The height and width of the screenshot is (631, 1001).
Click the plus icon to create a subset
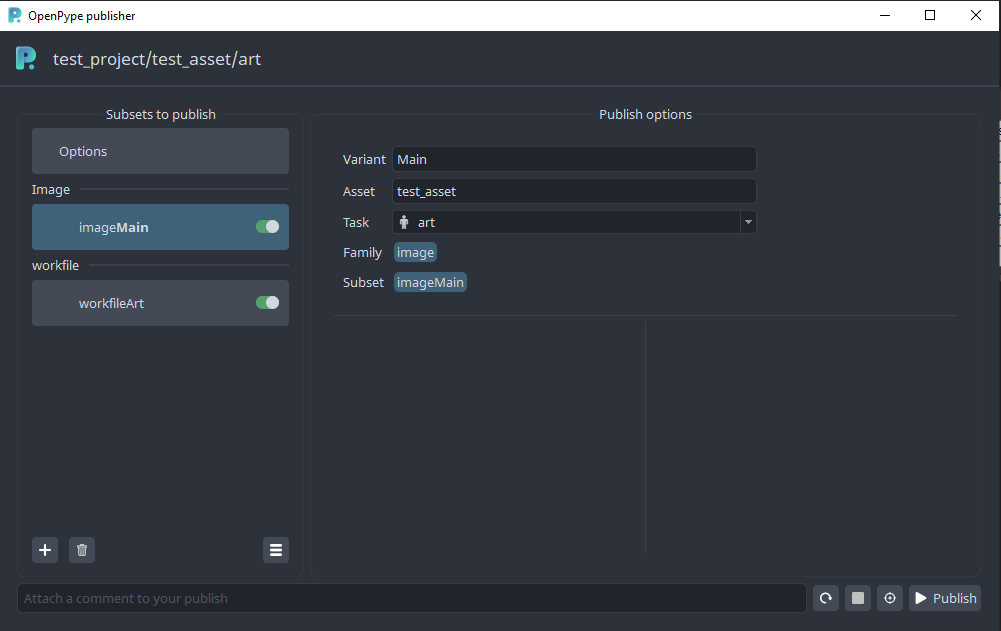[x=45, y=550]
